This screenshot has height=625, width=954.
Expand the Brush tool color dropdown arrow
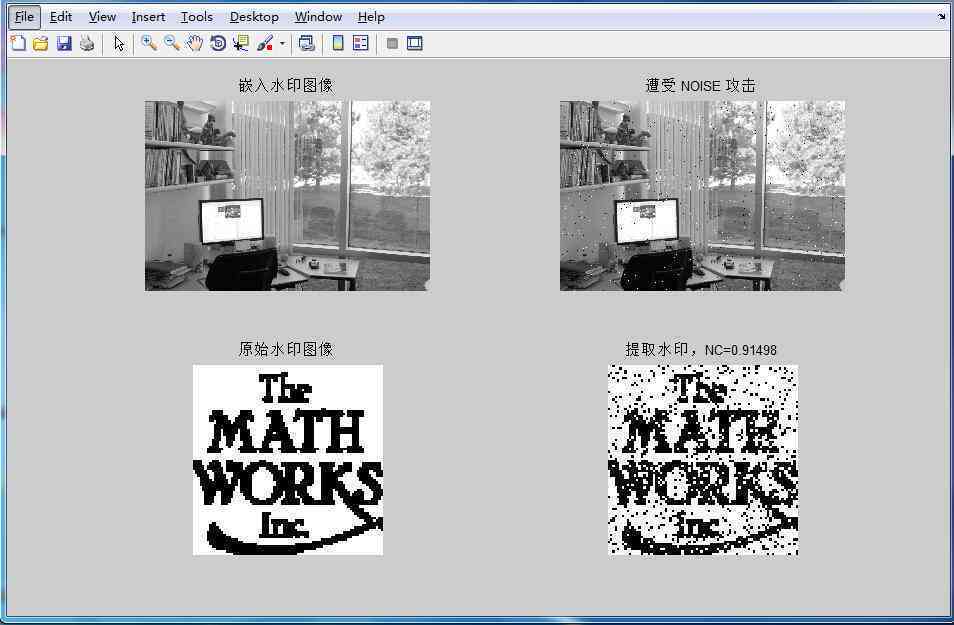[x=282, y=43]
